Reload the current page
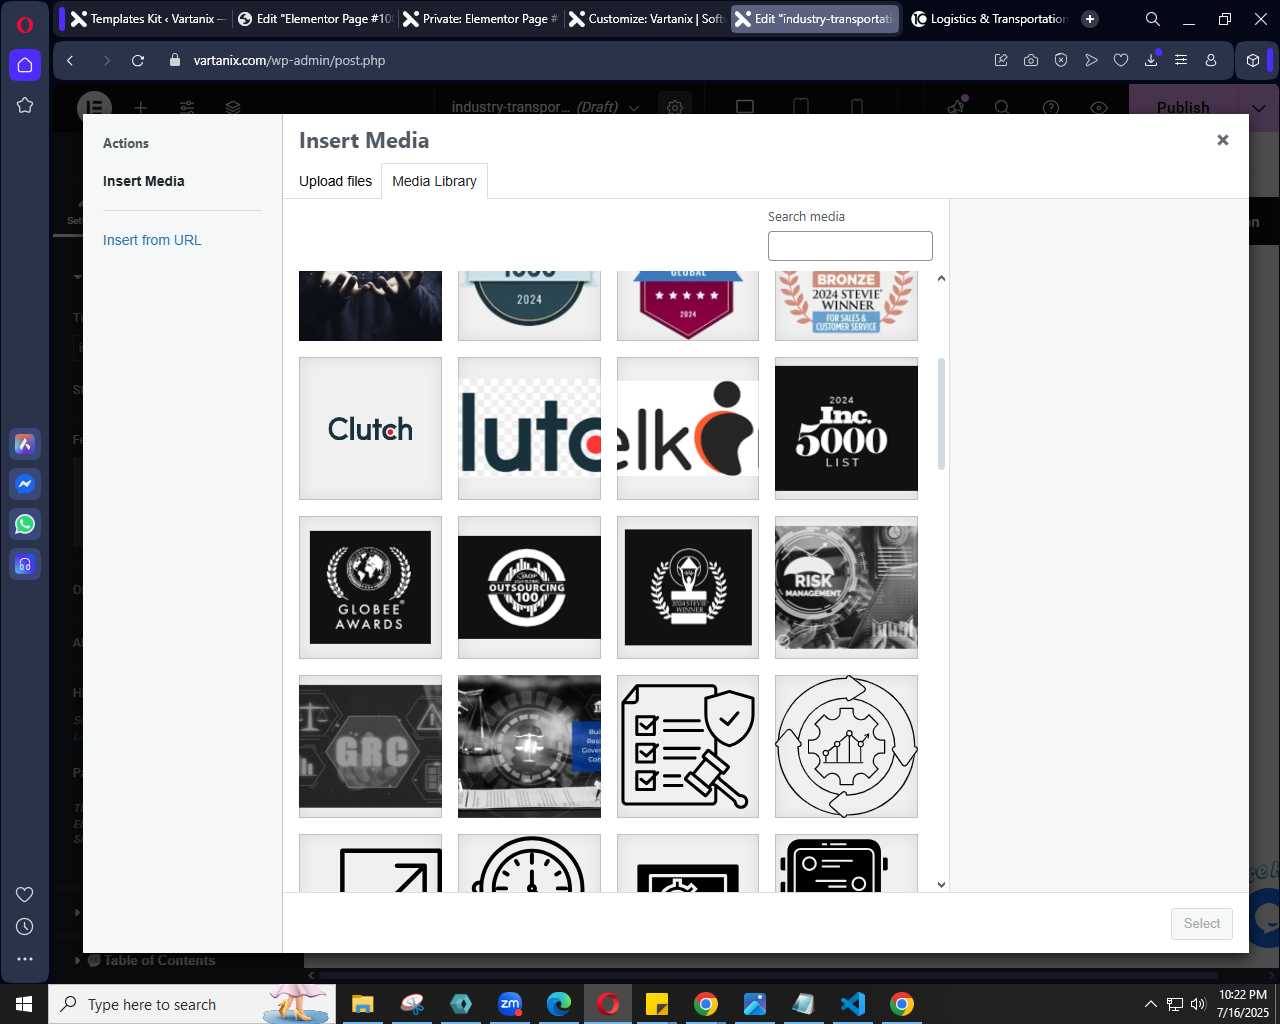The image size is (1280, 1024). click(x=138, y=60)
